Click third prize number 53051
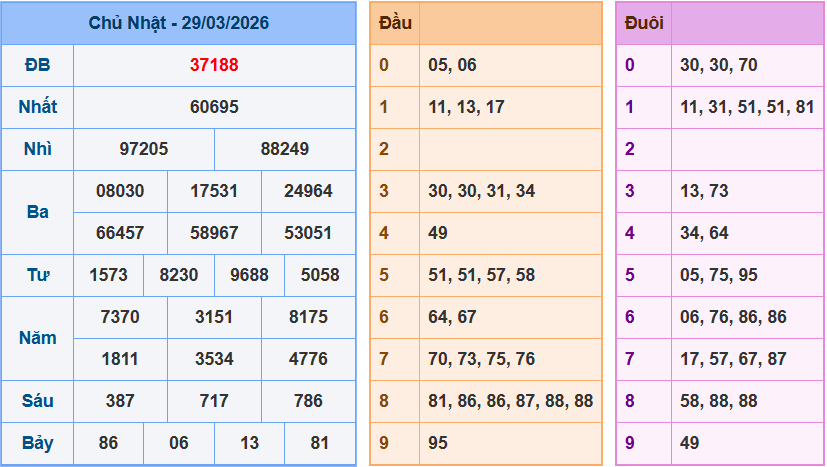827x467 pixels. [x=308, y=233]
